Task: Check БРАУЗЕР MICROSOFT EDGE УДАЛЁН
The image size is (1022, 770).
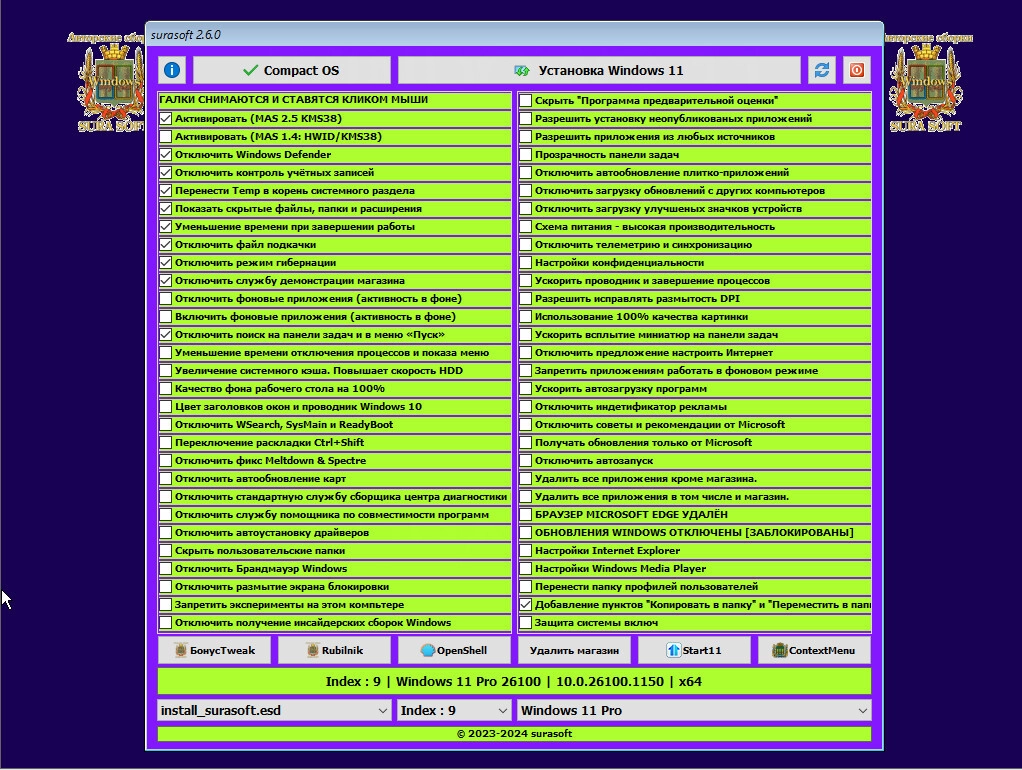Action: (525, 514)
